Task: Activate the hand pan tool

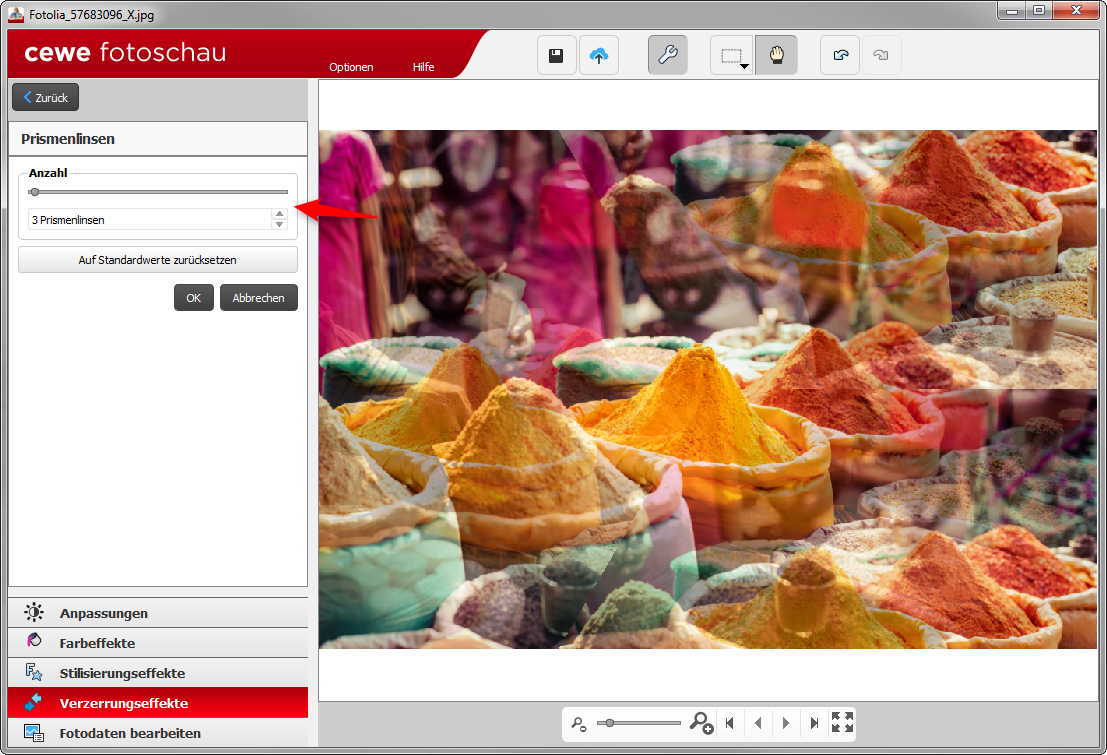Action: [776, 56]
